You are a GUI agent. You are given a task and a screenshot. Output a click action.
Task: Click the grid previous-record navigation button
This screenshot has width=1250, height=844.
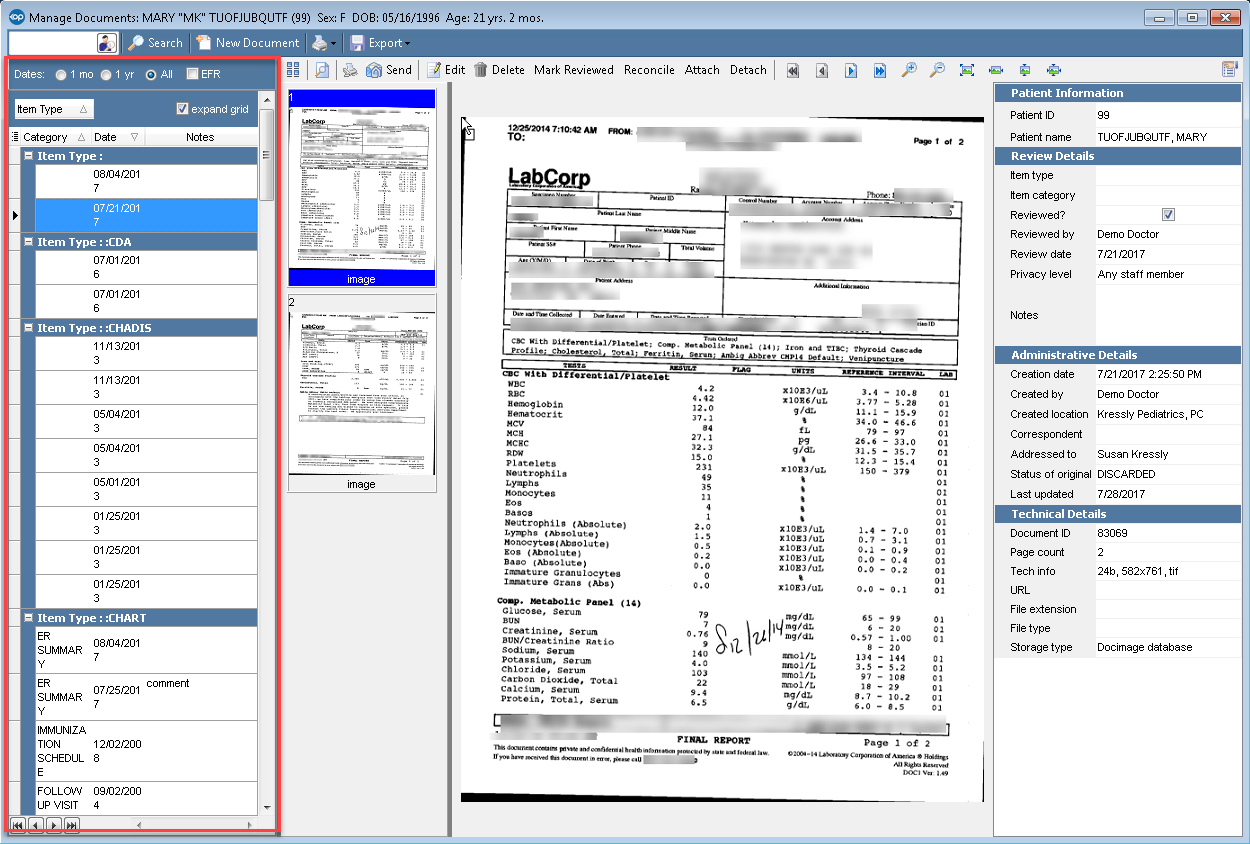tap(35, 824)
